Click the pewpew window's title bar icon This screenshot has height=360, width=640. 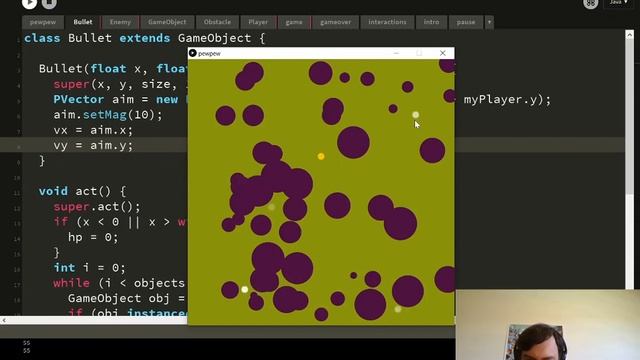193,53
